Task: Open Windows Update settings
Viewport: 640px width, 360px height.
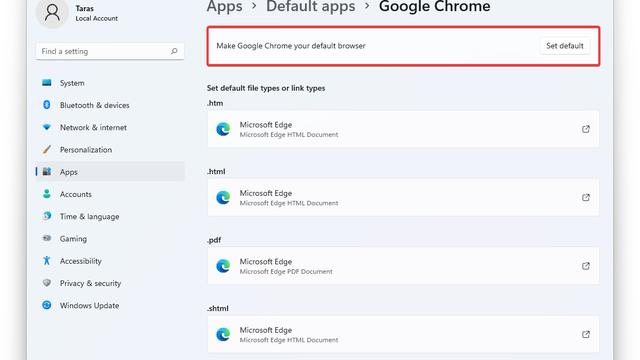Action: point(110,305)
